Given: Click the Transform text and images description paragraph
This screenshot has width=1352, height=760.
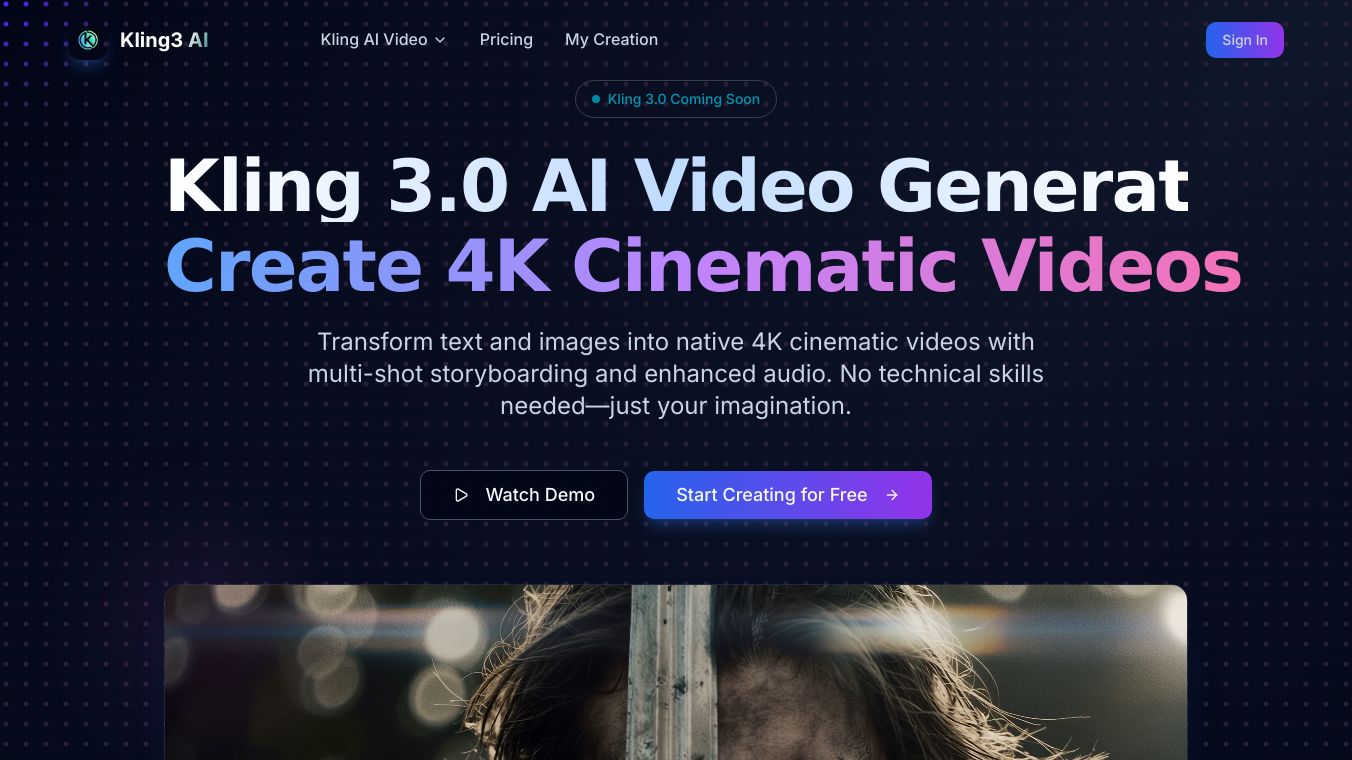Looking at the screenshot, I should [676, 374].
